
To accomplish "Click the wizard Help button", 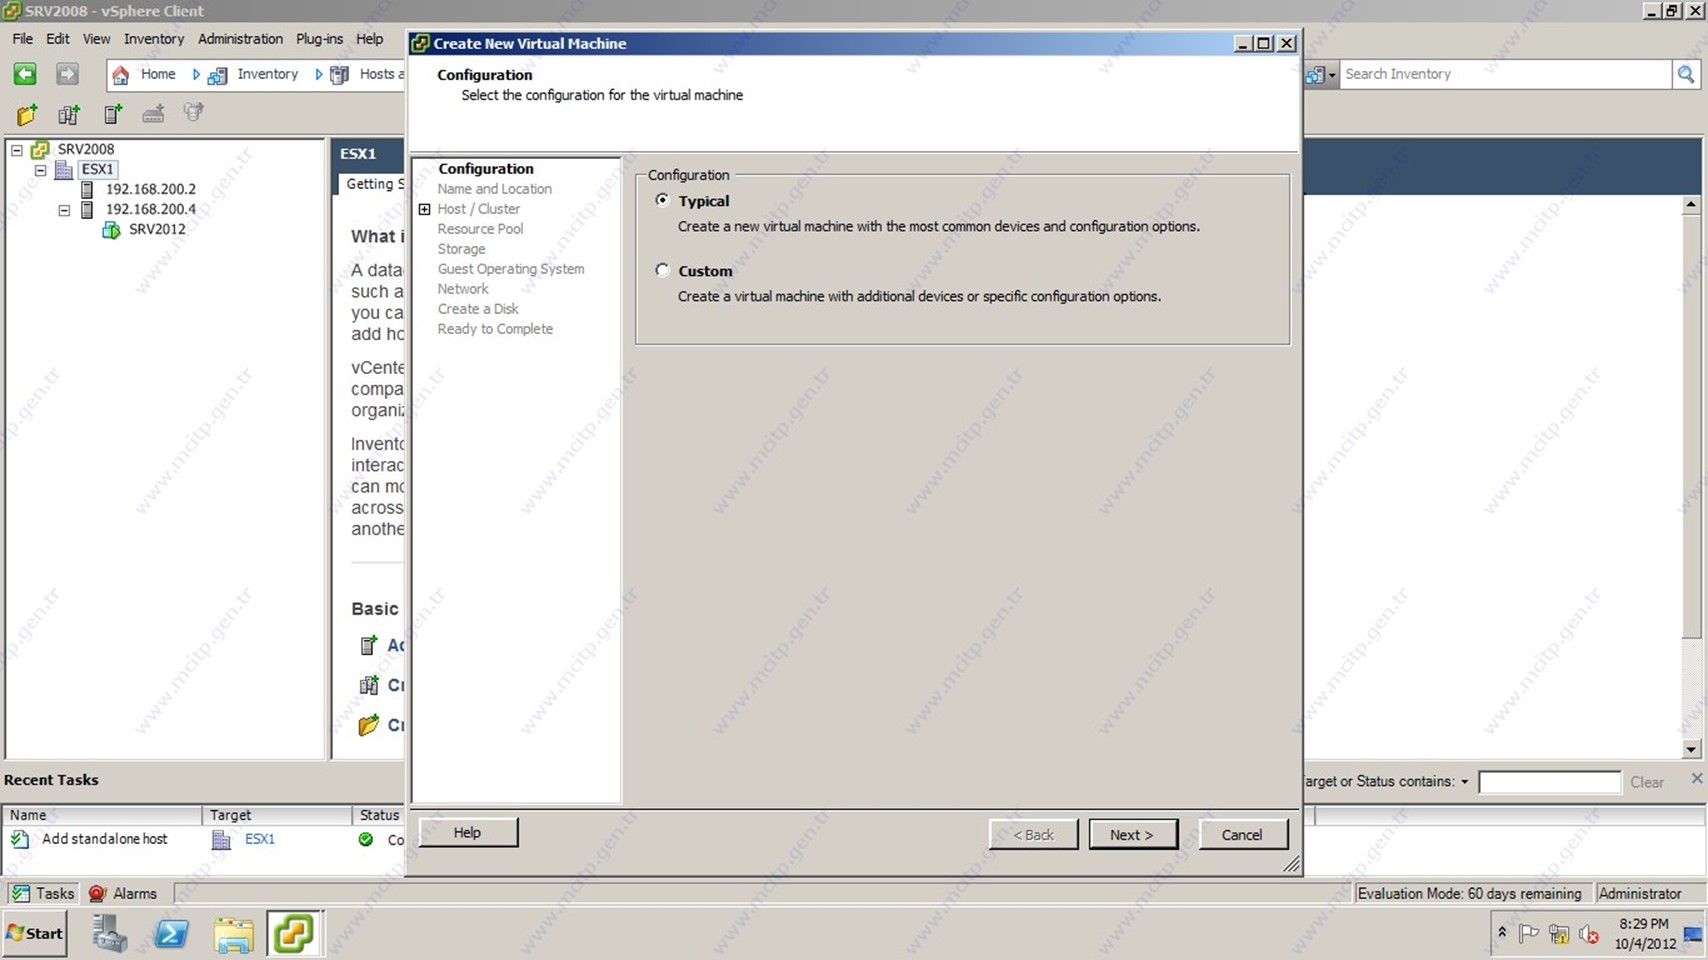I will 468,832.
